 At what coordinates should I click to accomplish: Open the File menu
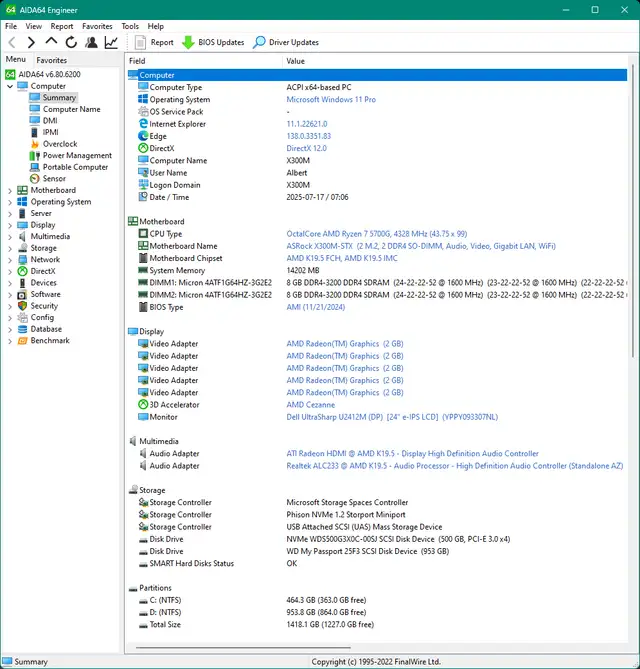click(11, 26)
